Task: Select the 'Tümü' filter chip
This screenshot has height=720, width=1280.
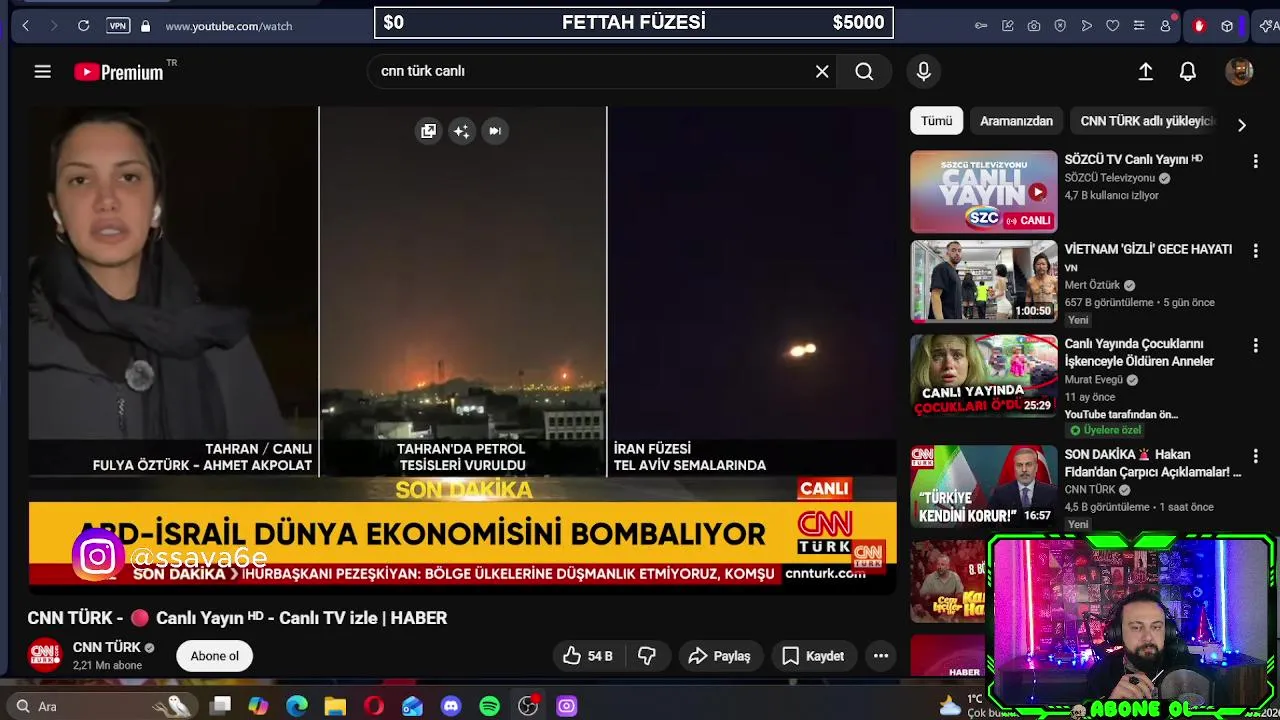Action: [x=937, y=121]
